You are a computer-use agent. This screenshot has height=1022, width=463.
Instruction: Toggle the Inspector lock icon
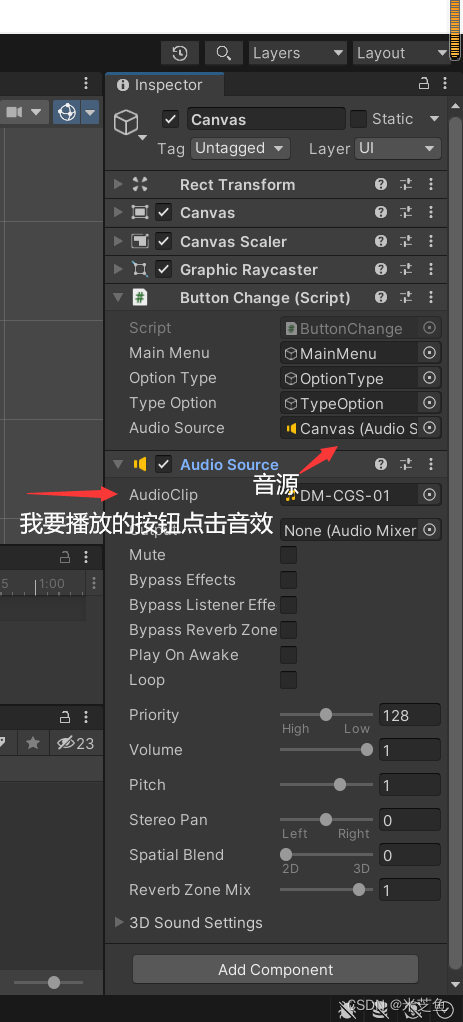tap(424, 83)
